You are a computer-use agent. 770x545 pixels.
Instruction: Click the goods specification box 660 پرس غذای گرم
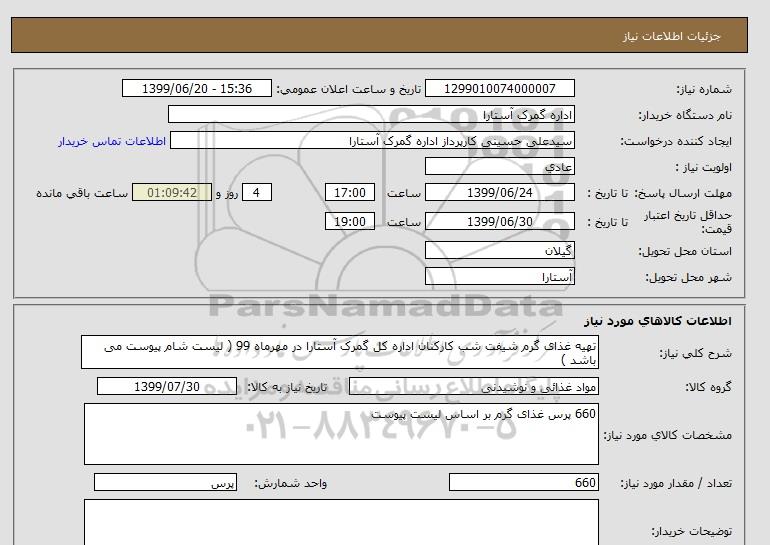[x=341, y=434]
